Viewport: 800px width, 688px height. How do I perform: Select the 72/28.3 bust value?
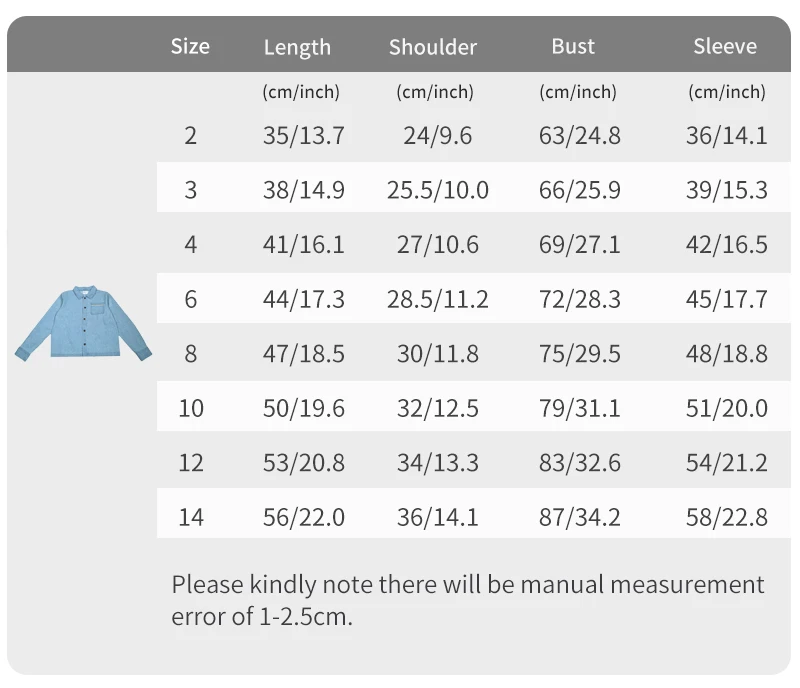(x=580, y=299)
